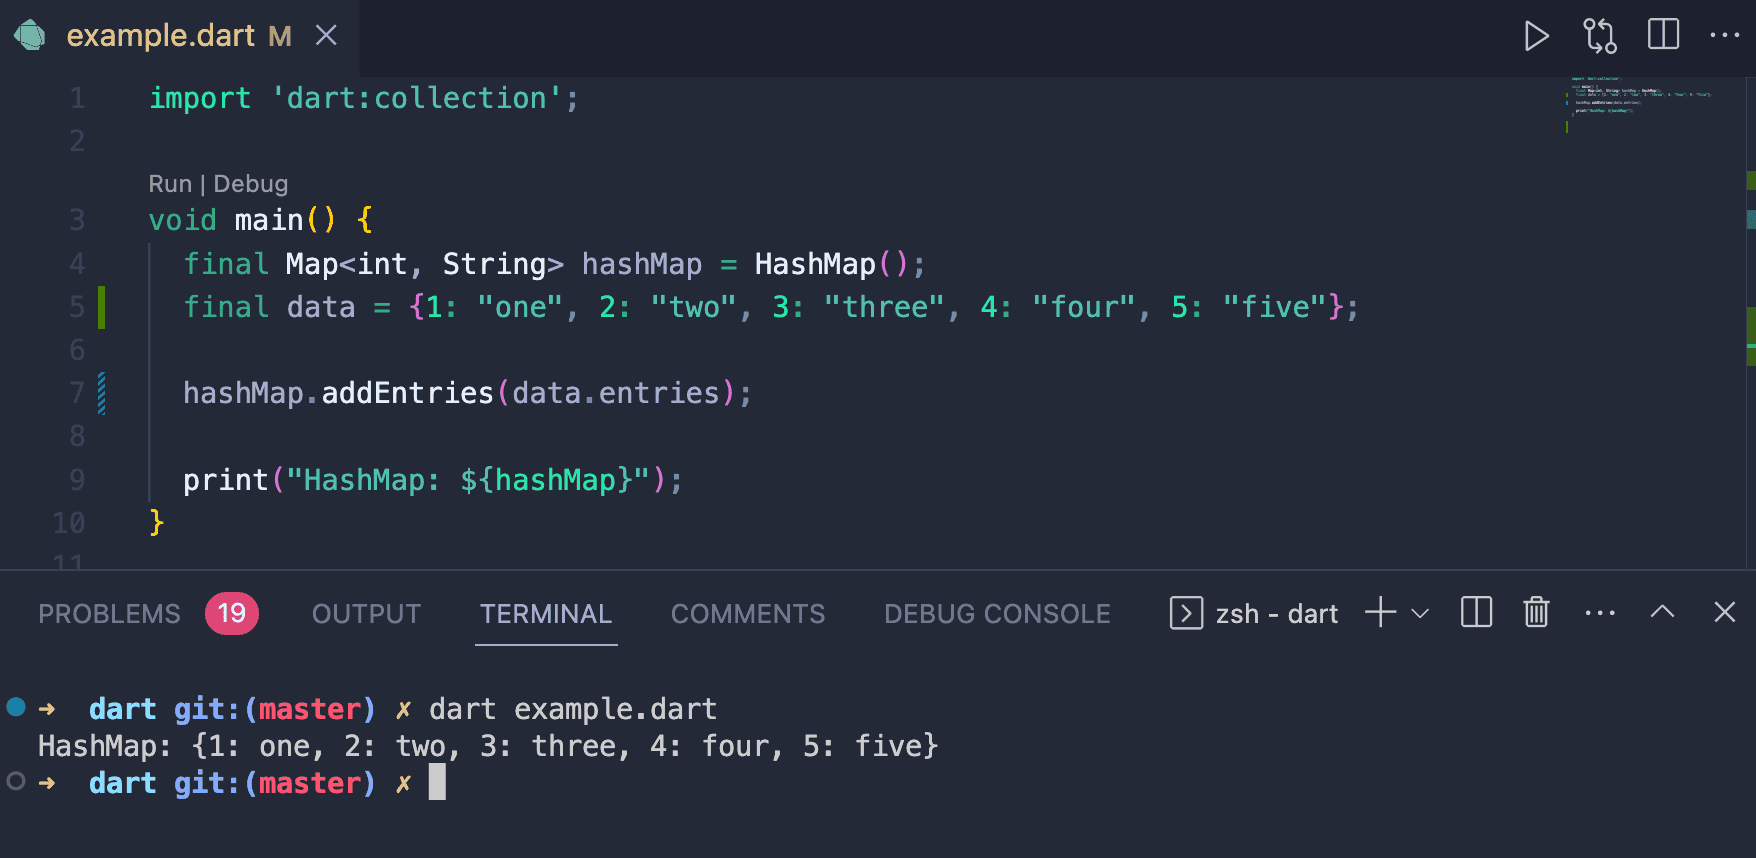Click line number 9 in gutter
The width and height of the screenshot is (1756, 858).
click(x=77, y=480)
